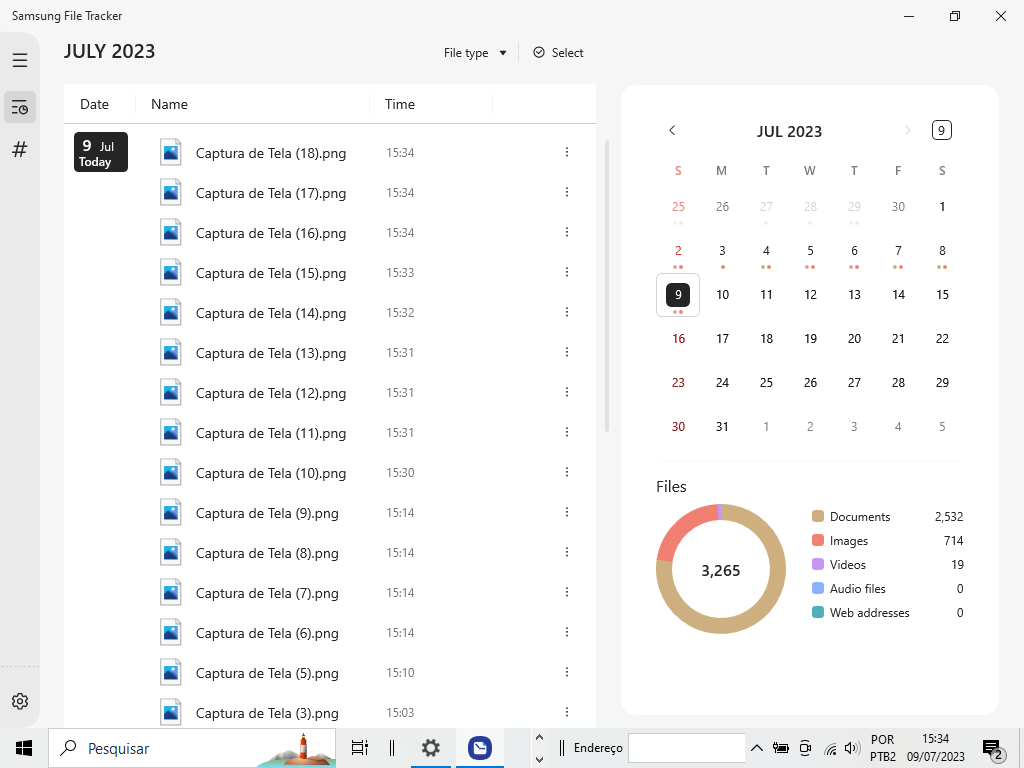This screenshot has width=1024, height=768.
Task: Select July 16 in the calendar
Action: (678, 339)
